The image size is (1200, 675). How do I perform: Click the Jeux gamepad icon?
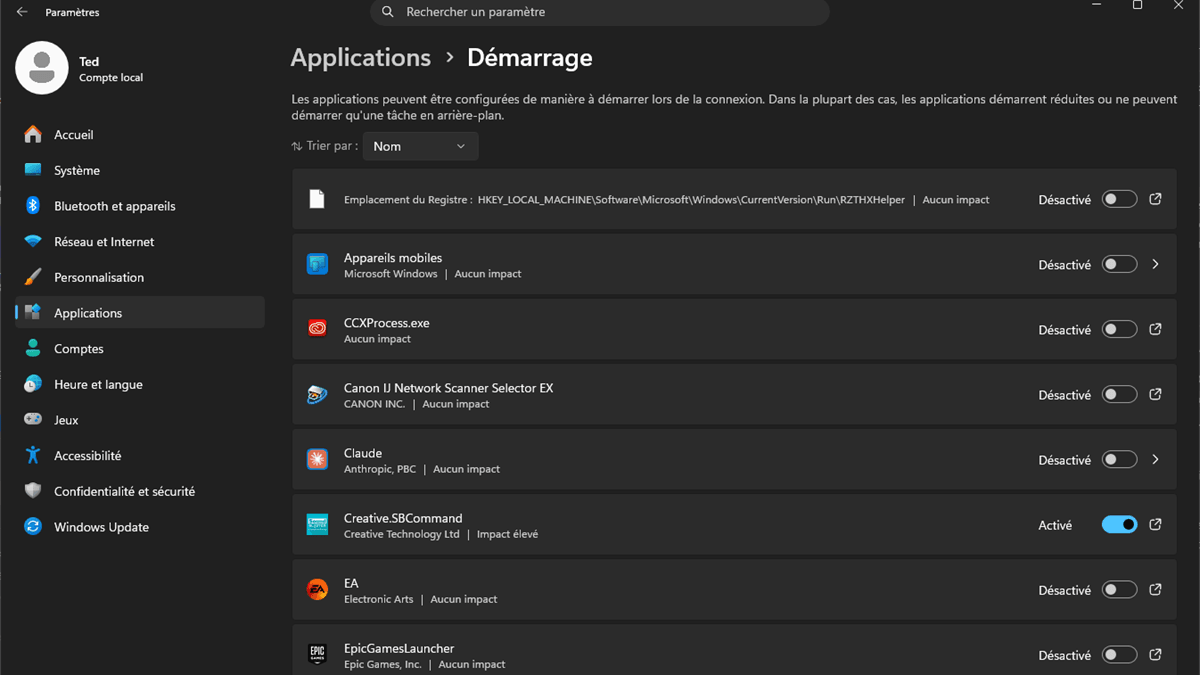(x=33, y=420)
